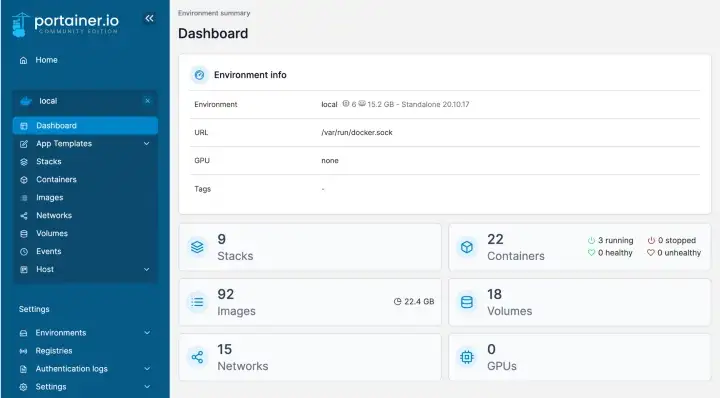Click the Images list icon in sidebar

point(24,198)
